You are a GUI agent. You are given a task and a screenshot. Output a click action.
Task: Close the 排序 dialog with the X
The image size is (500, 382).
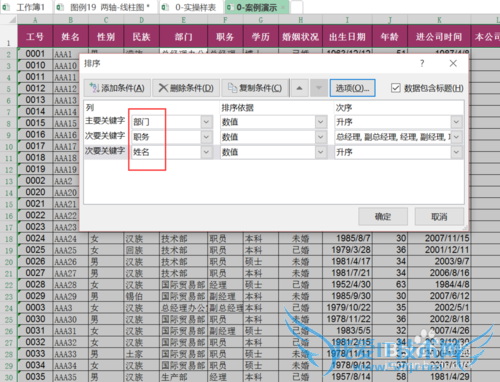pyautogui.click(x=453, y=63)
